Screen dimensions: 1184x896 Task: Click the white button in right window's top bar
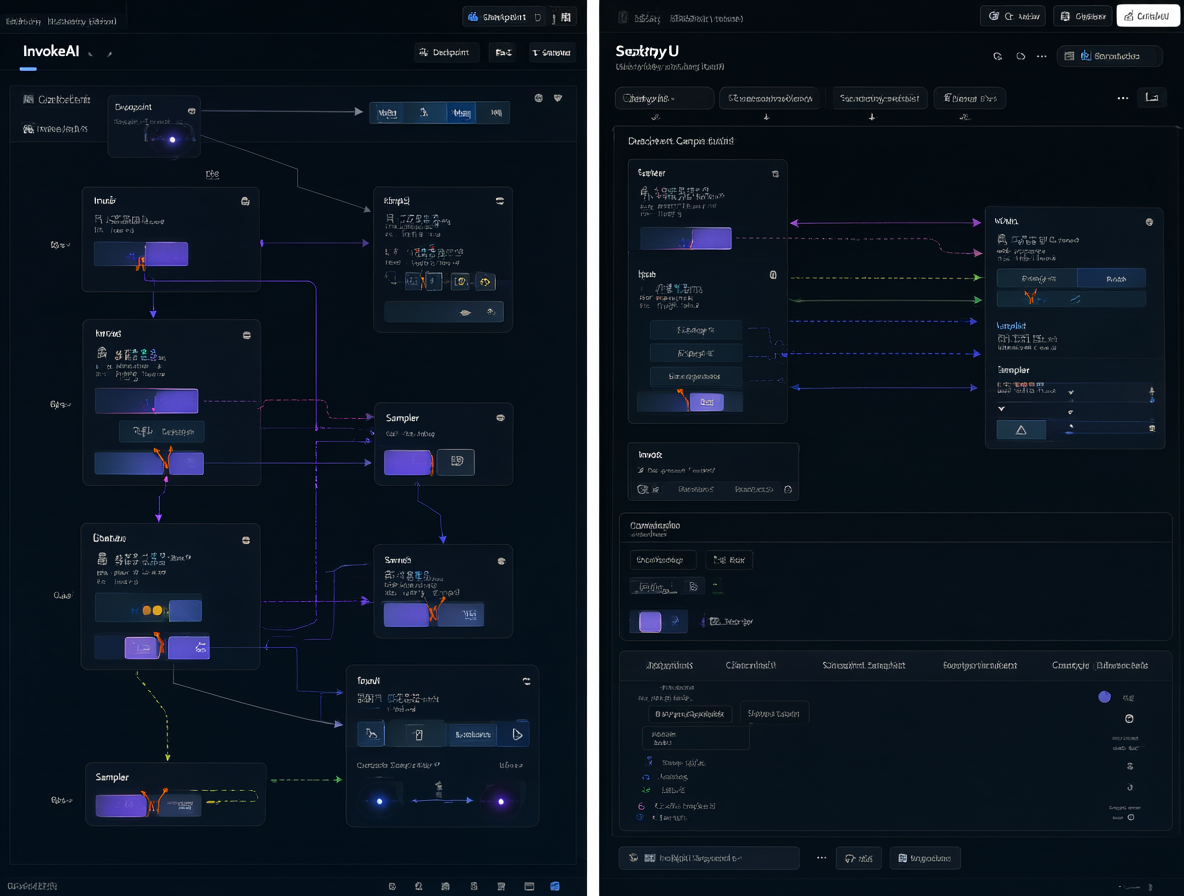(x=1148, y=16)
